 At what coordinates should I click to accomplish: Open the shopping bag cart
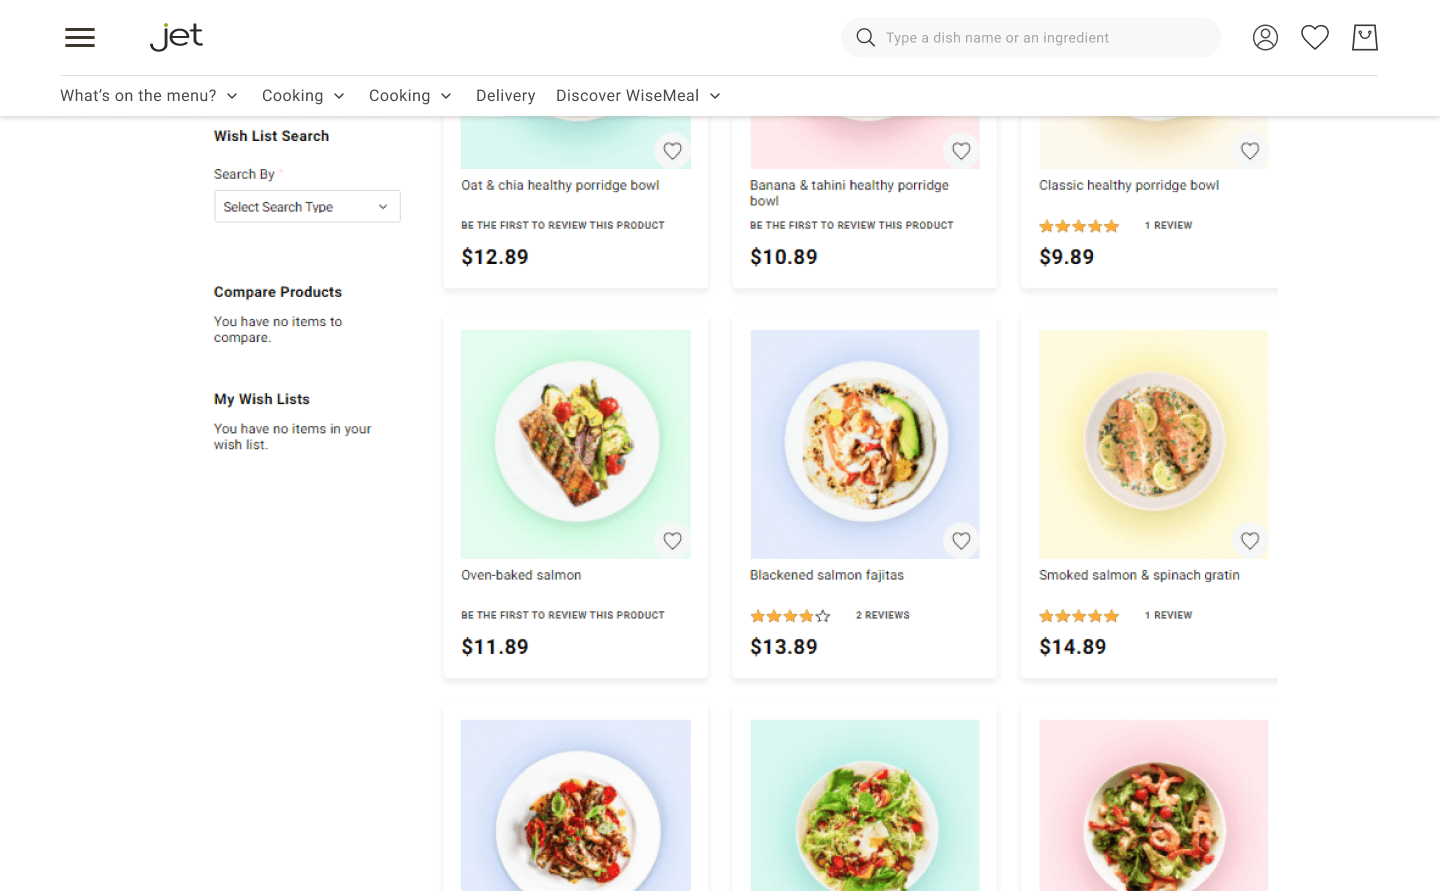(1364, 38)
